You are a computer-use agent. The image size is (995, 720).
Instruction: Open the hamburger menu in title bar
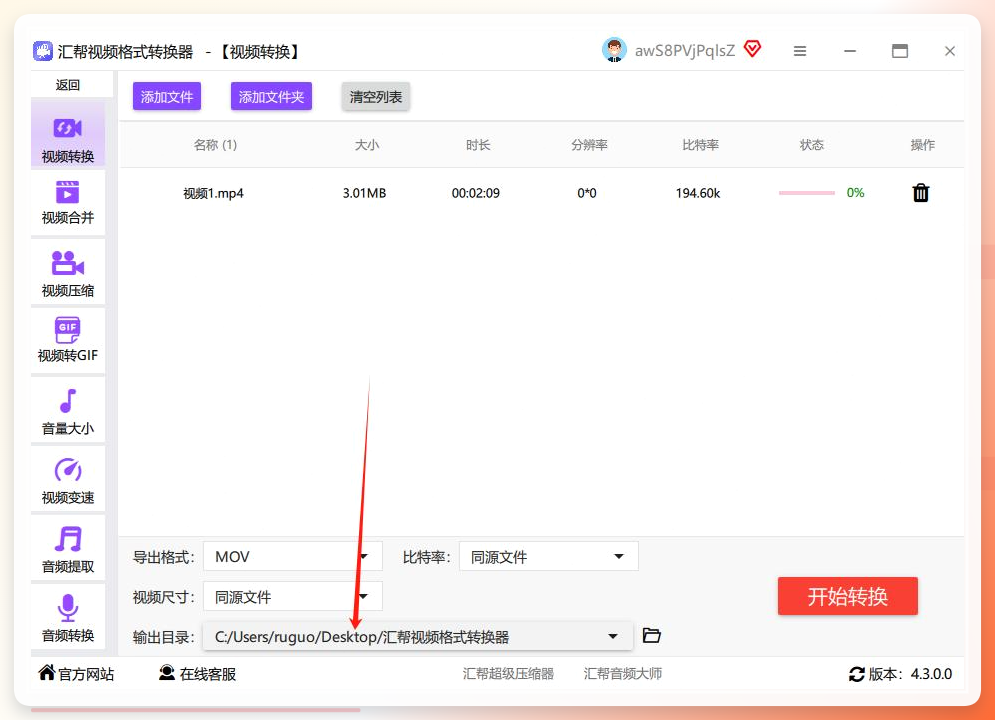pos(800,51)
